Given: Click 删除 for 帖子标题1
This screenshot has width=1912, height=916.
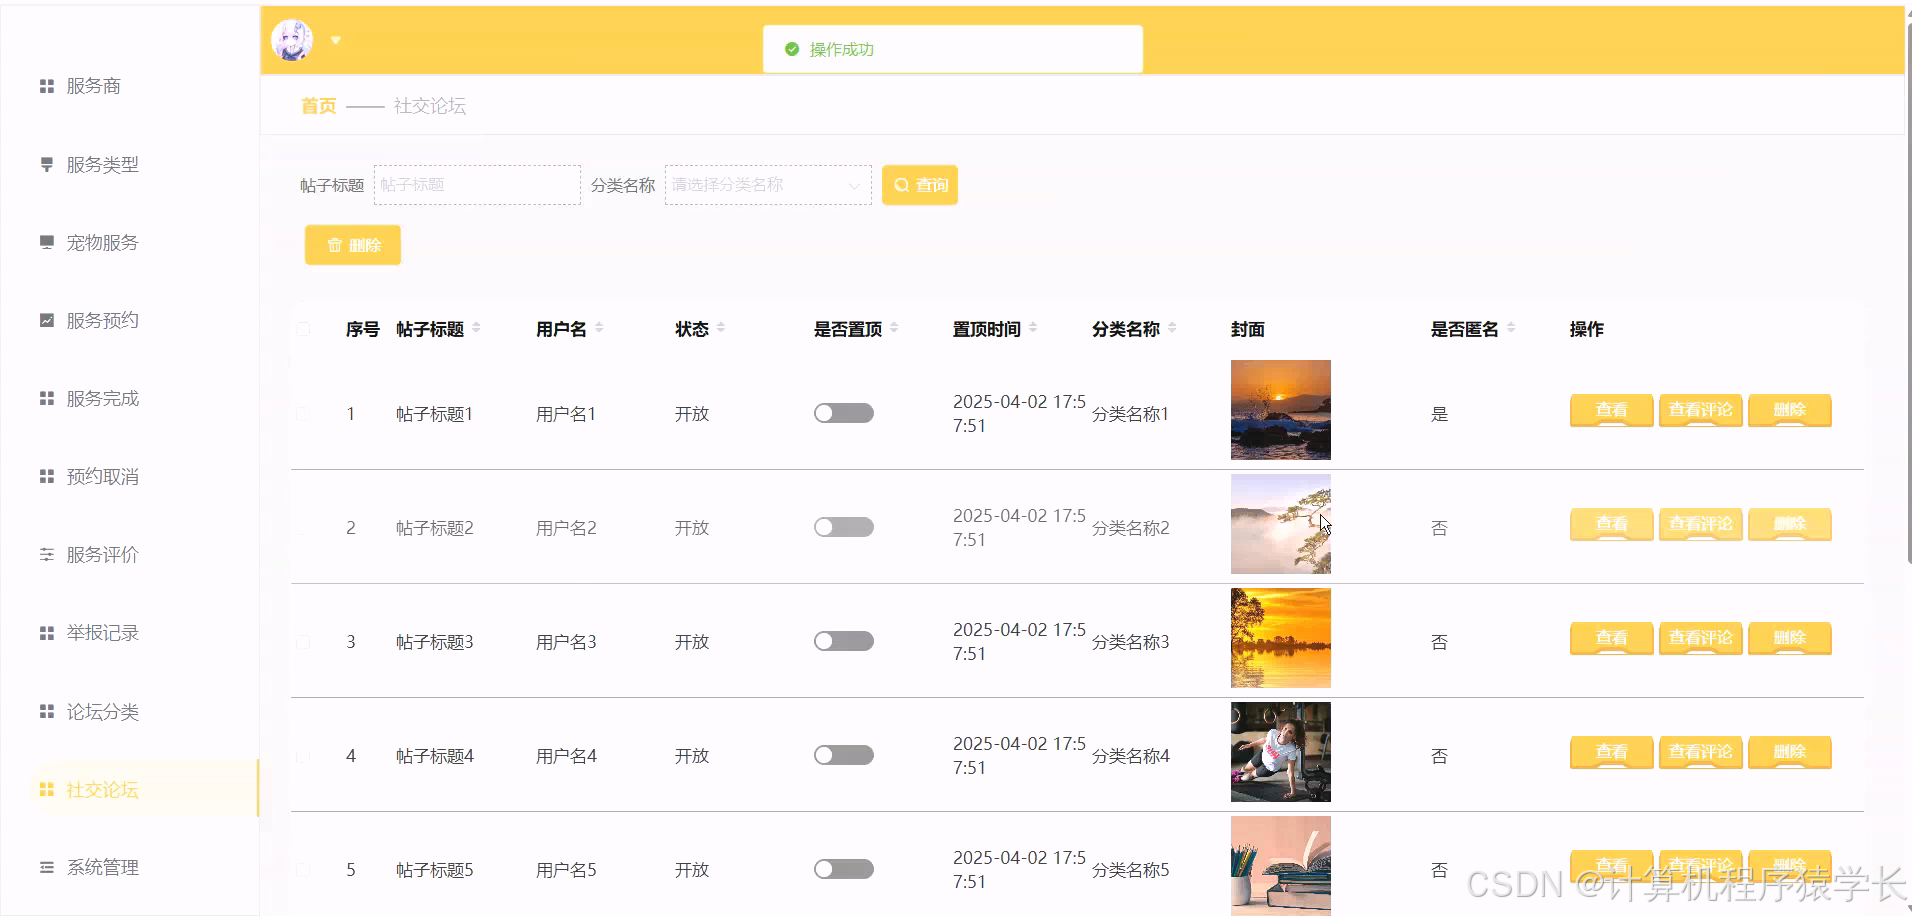Looking at the screenshot, I should pyautogui.click(x=1789, y=410).
